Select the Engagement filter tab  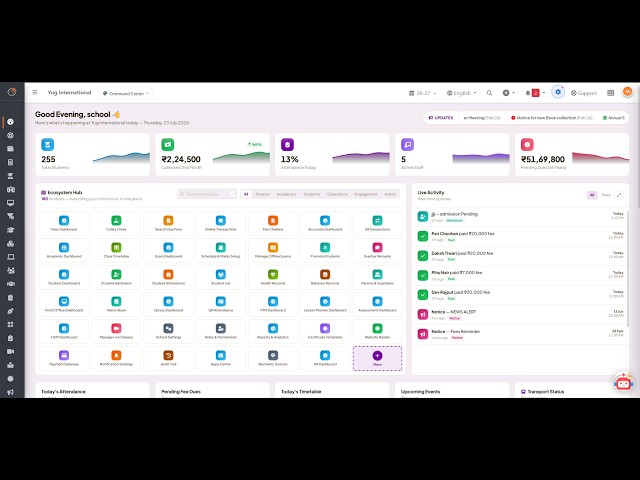coord(366,194)
